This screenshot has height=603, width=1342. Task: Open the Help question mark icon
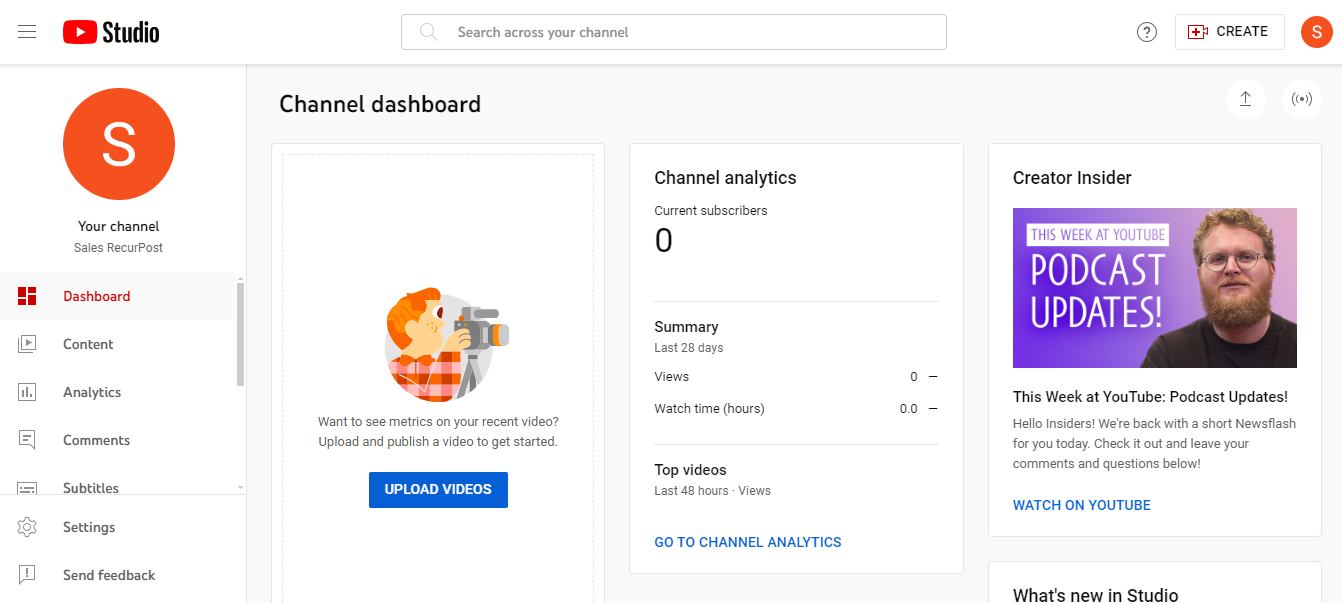pyautogui.click(x=1147, y=32)
